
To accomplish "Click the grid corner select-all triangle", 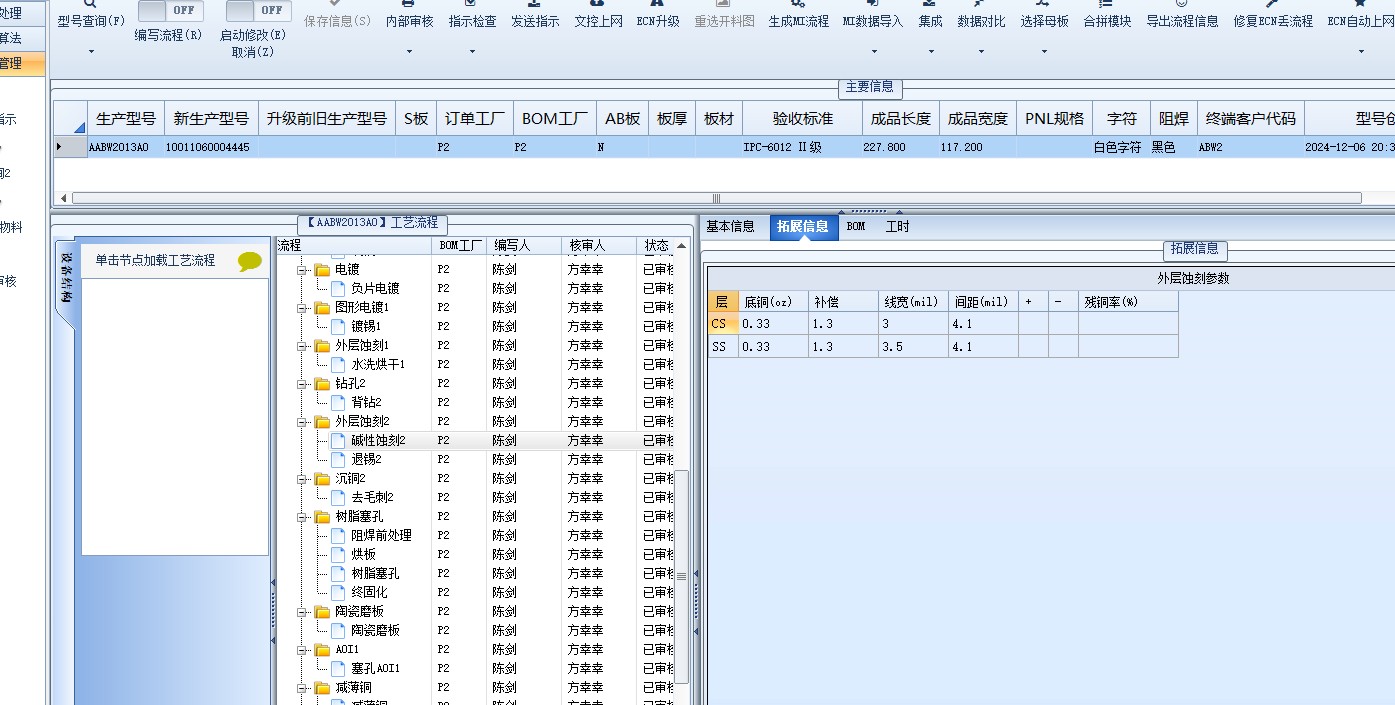I will coord(79,126).
